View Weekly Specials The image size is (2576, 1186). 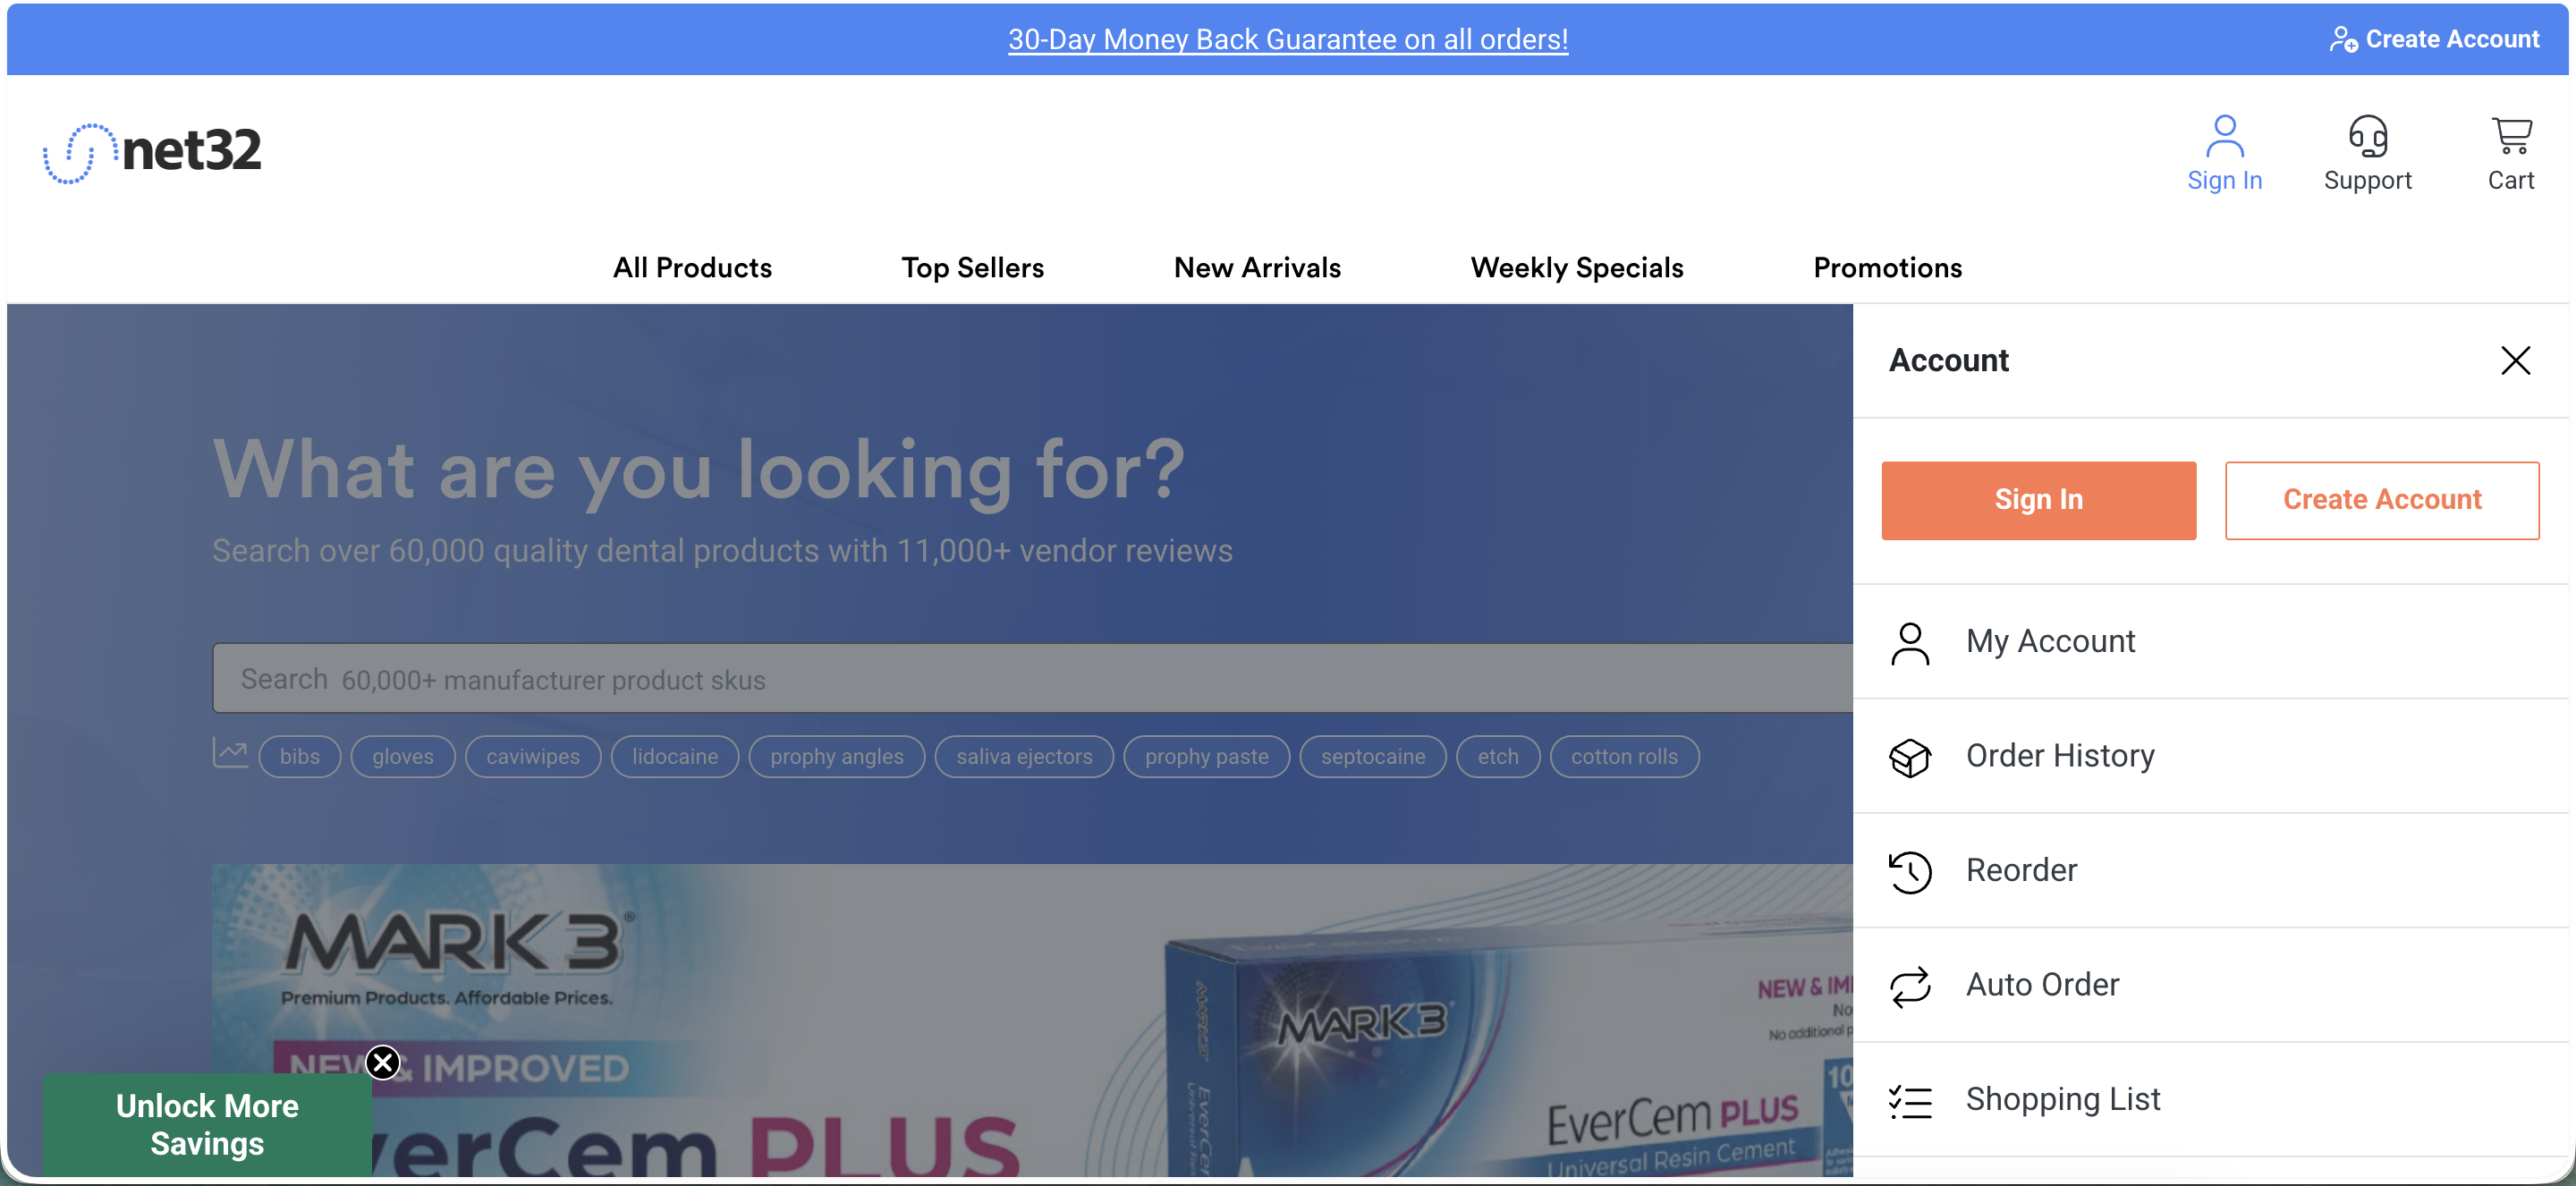1577,268
